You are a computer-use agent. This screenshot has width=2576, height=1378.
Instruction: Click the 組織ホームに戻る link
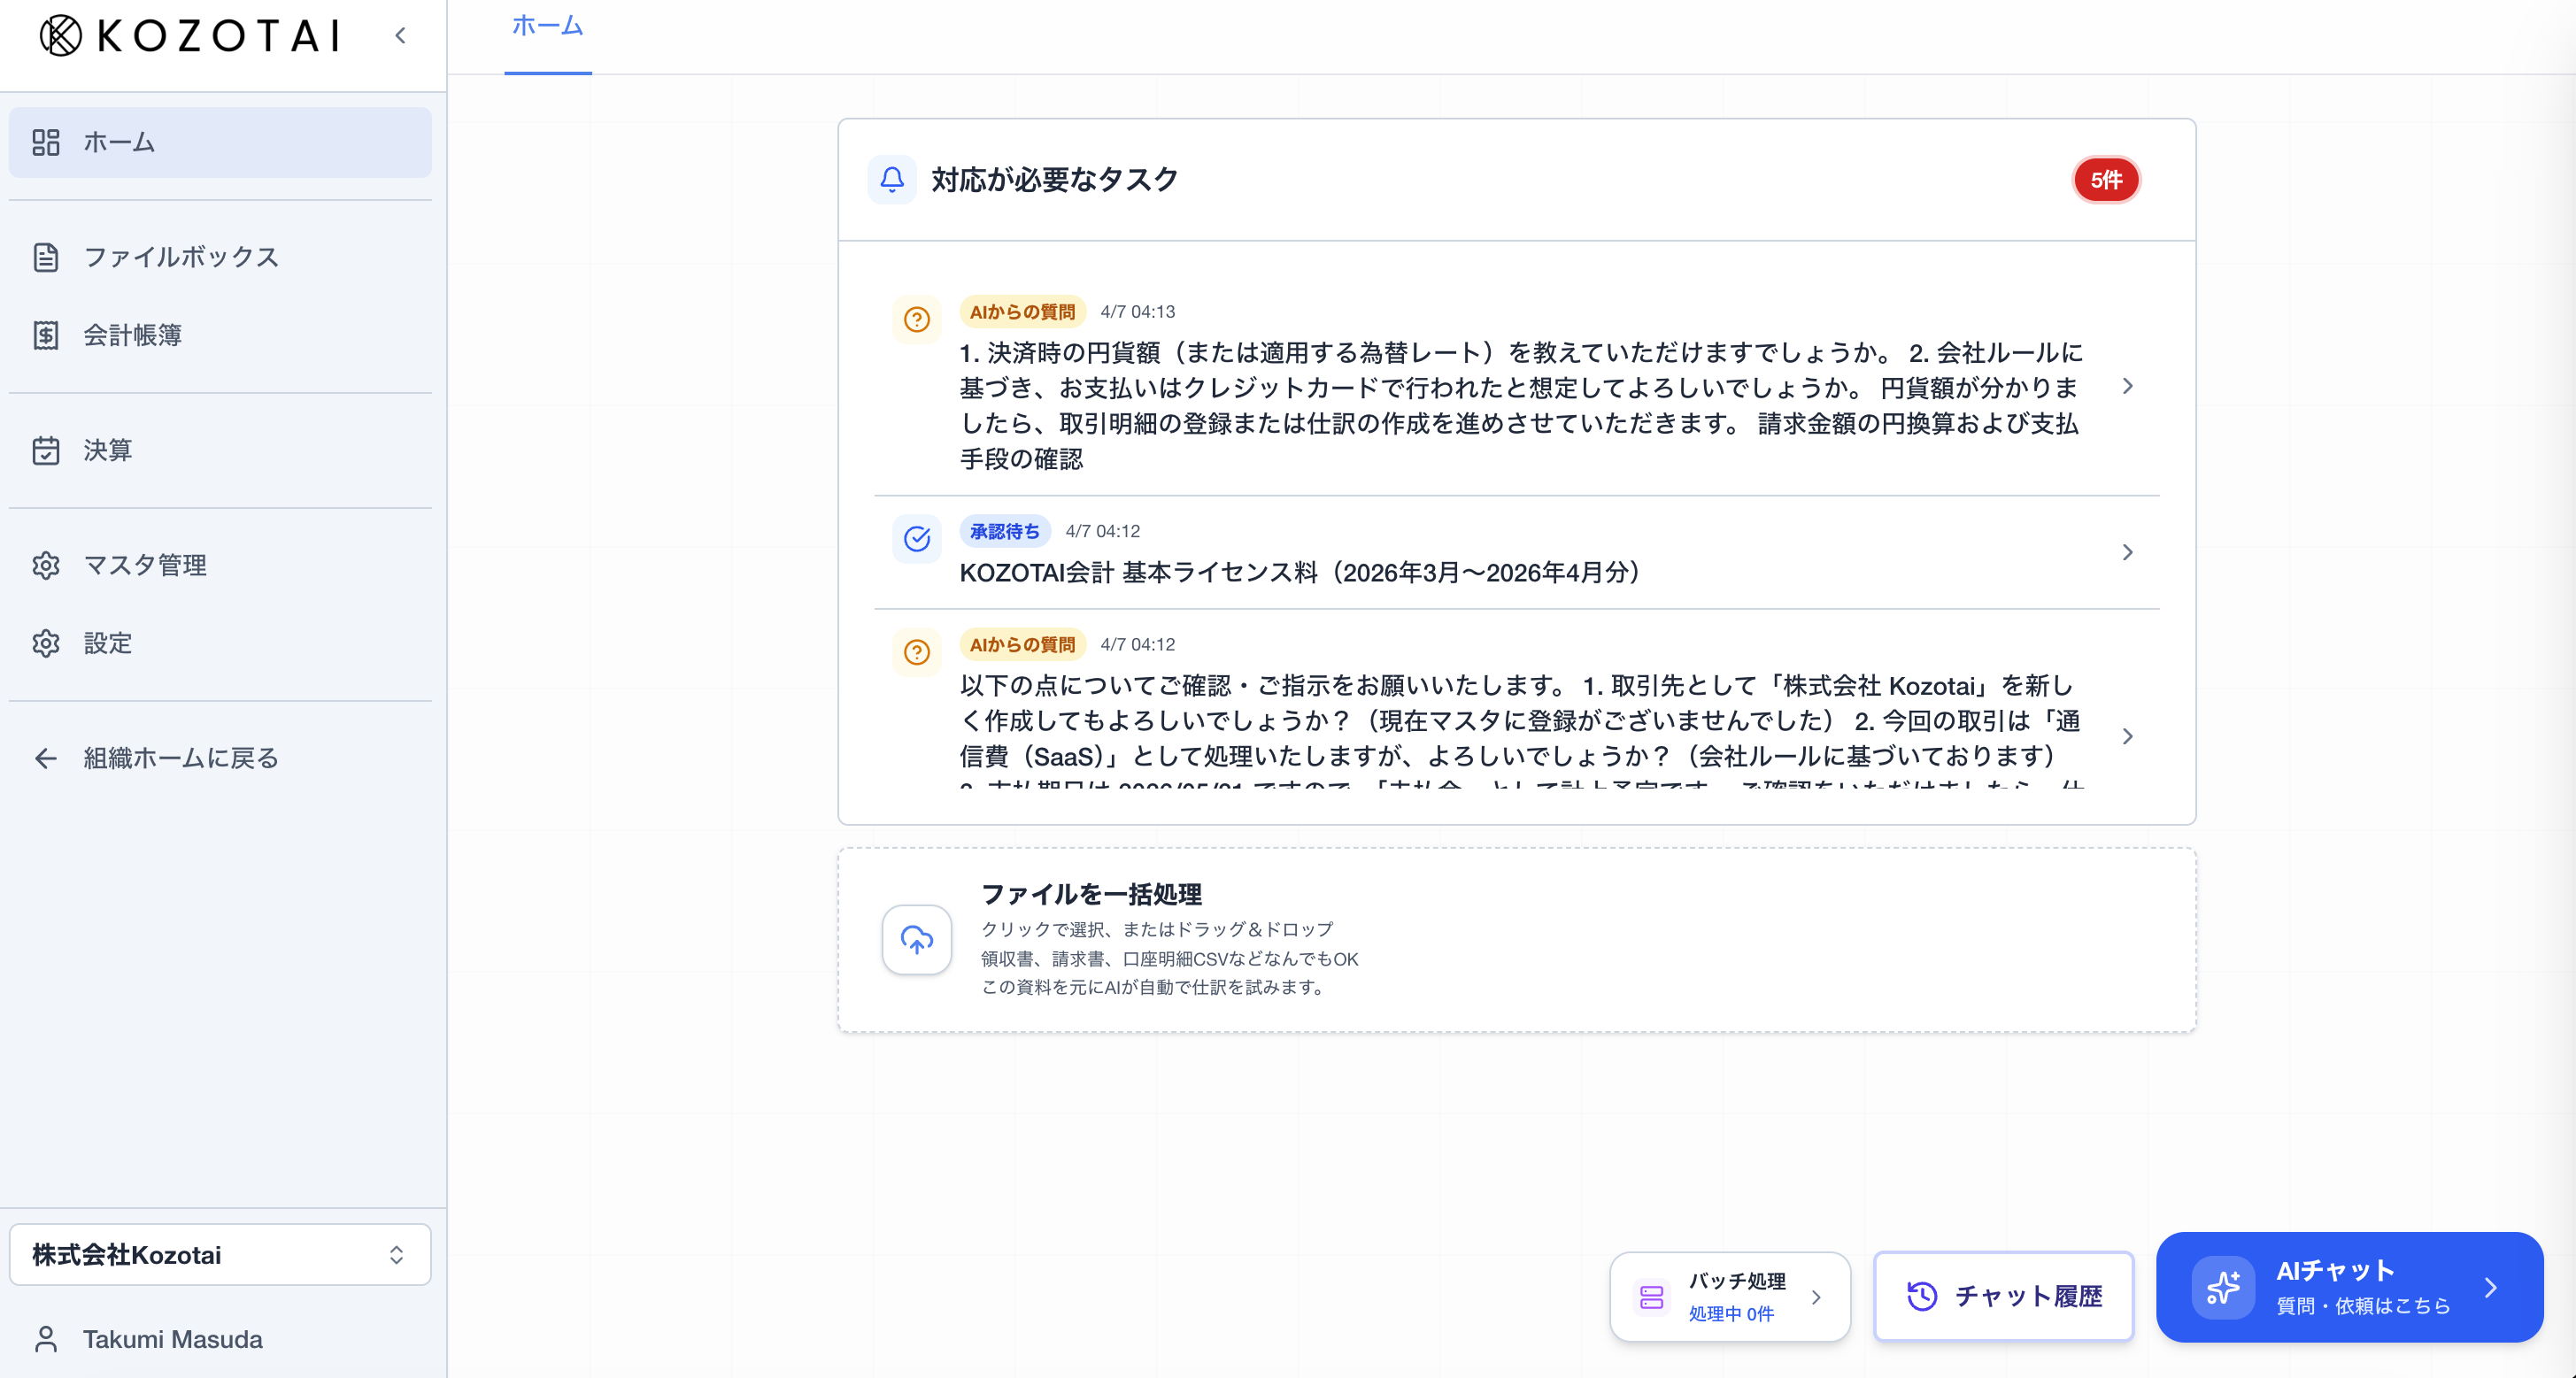(180, 758)
